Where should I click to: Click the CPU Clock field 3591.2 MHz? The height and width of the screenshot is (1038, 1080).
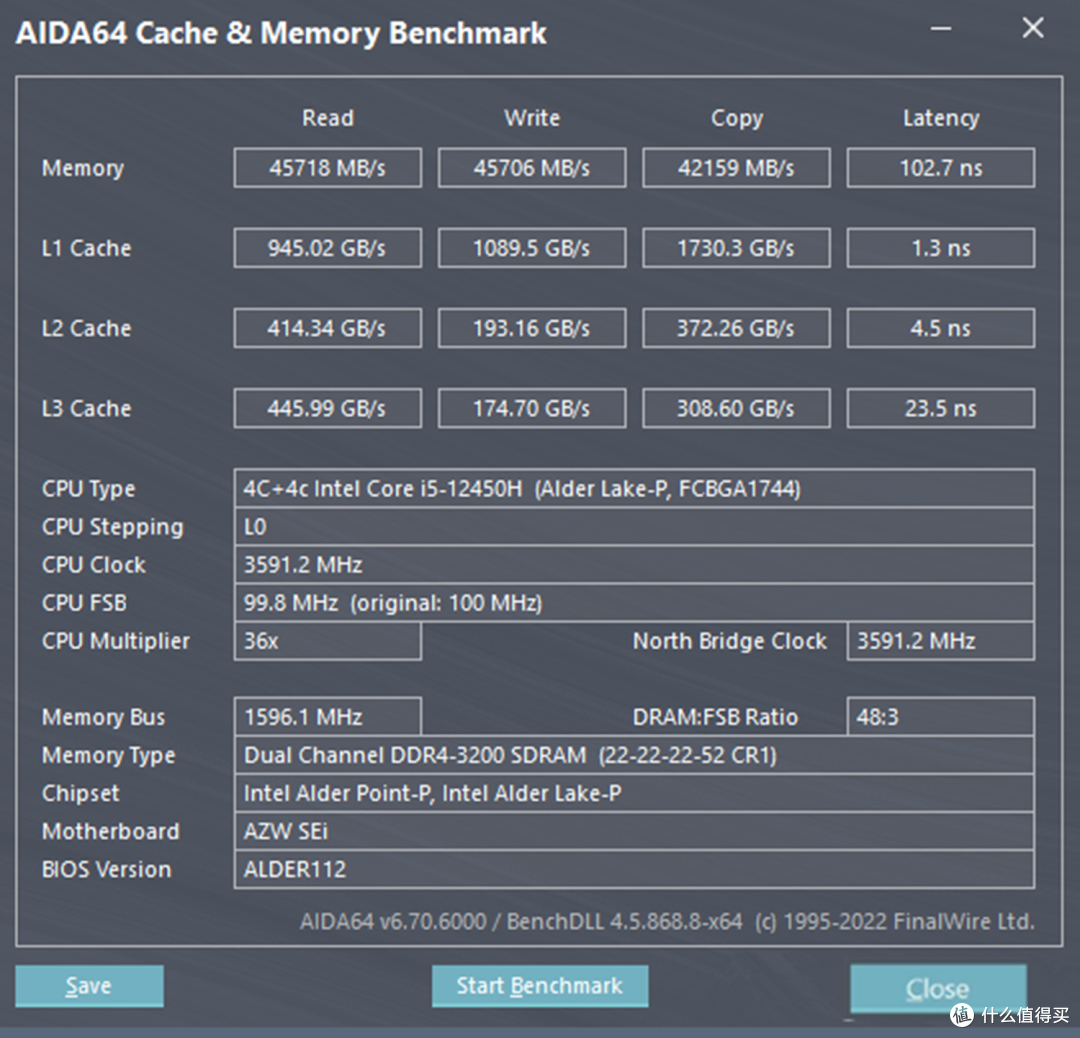click(x=634, y=565)
